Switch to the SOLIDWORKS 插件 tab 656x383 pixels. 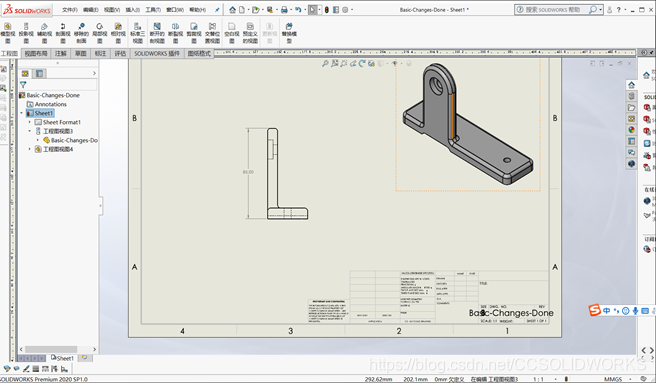click(156, 54)
